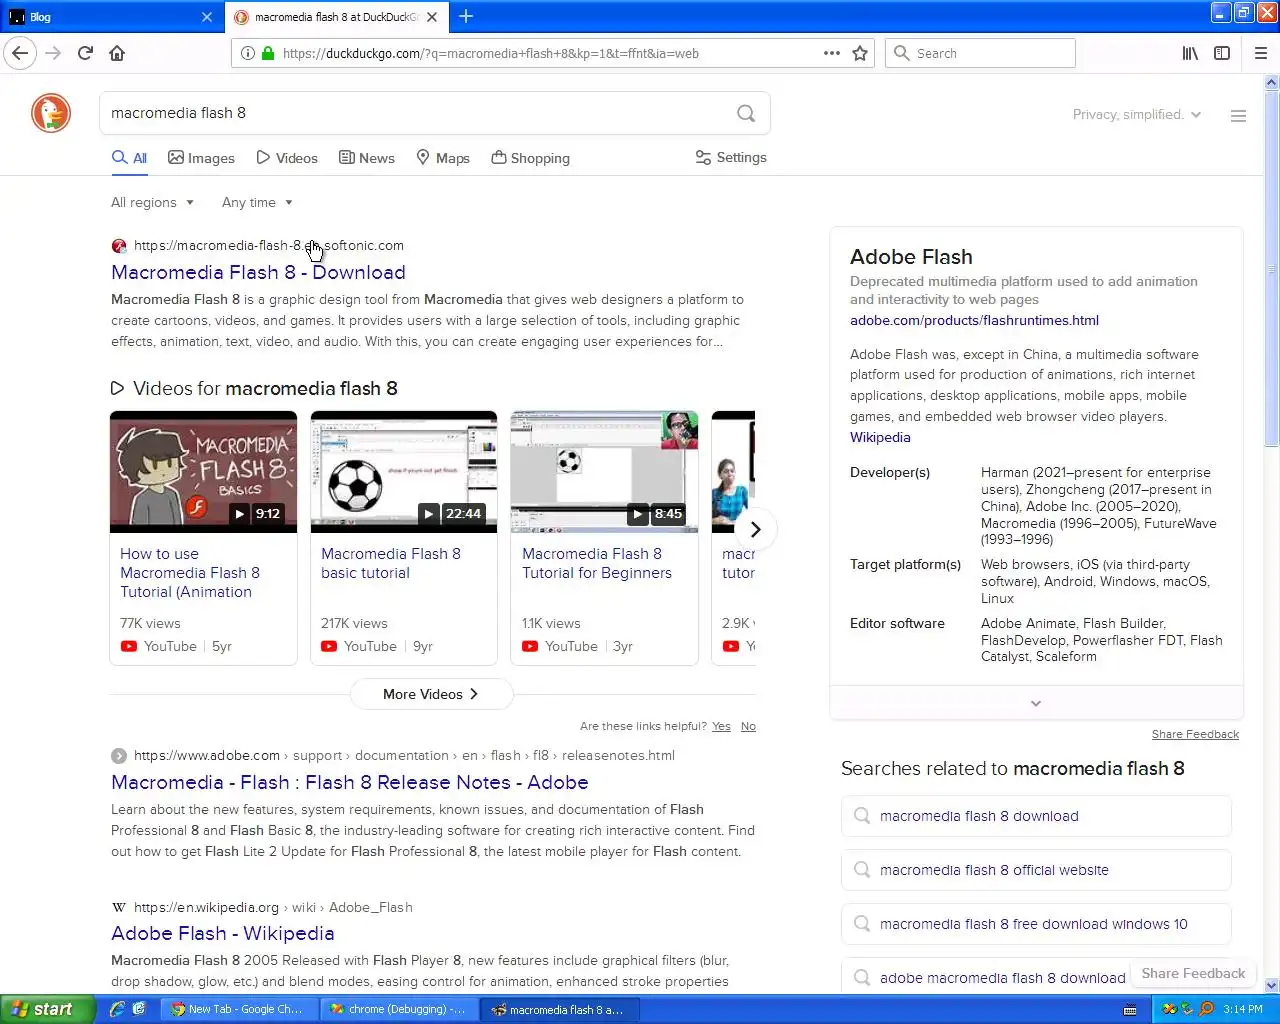Click More Videos button
This screenshot has height=1024, width=1280.
431,694
